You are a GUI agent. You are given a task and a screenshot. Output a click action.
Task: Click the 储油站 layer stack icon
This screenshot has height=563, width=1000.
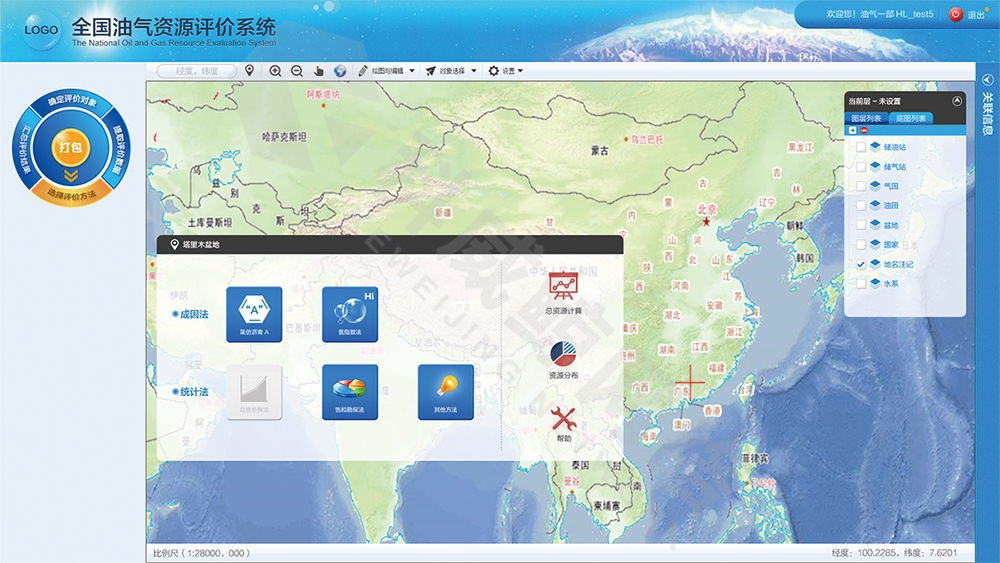coord(875,147)
